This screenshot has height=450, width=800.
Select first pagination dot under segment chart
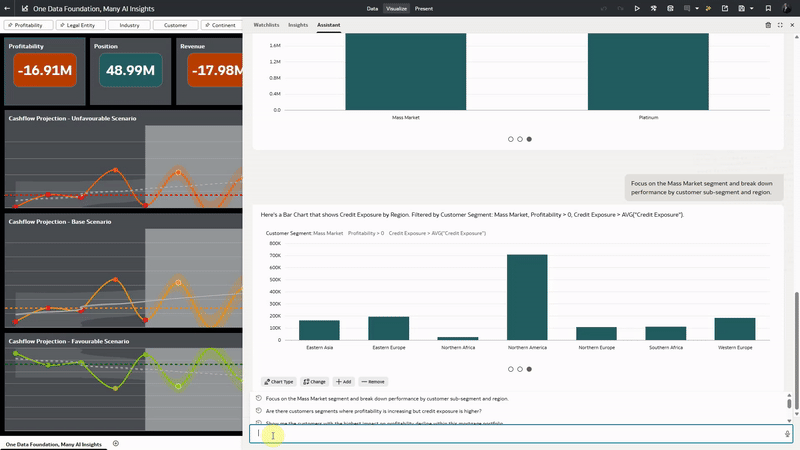point(511,139)
